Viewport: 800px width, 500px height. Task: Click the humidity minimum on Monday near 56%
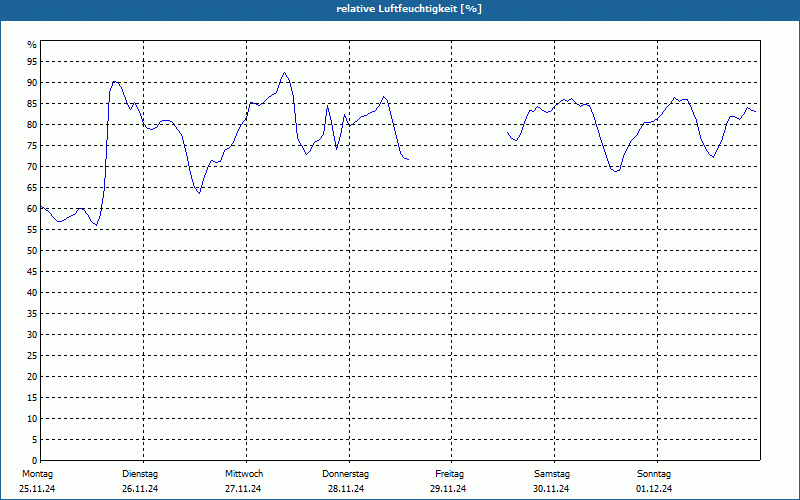96,225
